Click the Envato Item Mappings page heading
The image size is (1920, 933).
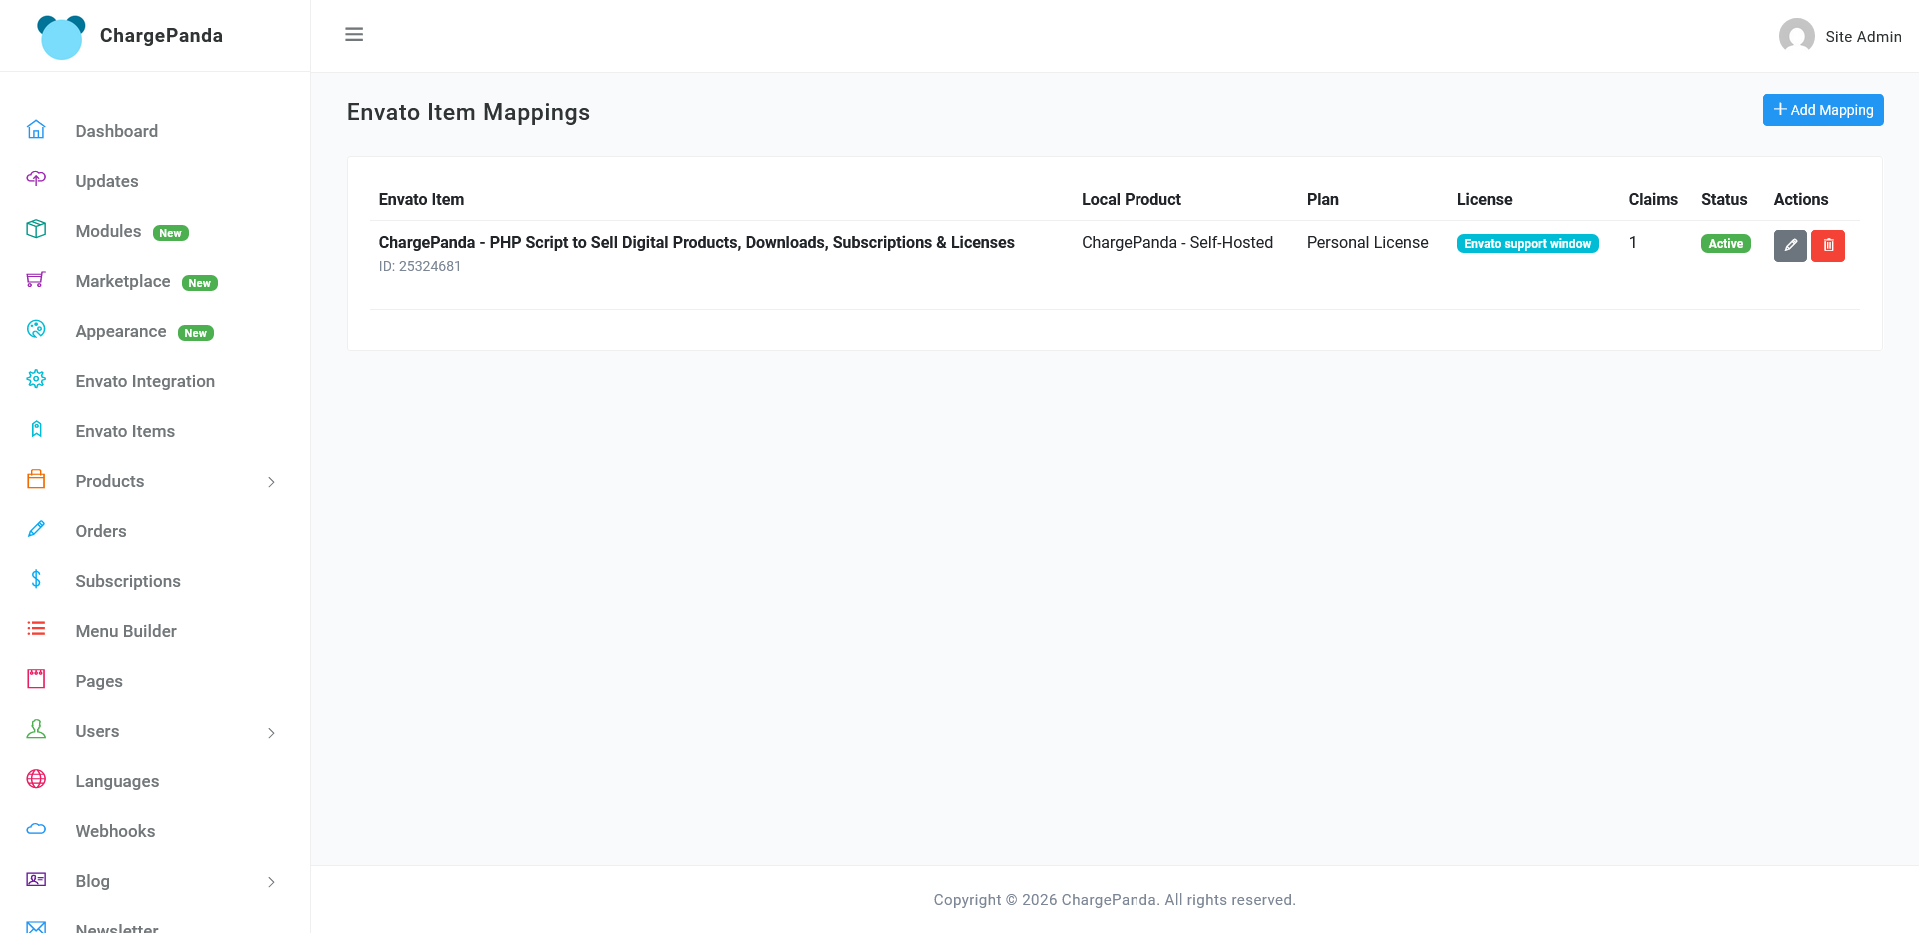(x=468, y=112)
